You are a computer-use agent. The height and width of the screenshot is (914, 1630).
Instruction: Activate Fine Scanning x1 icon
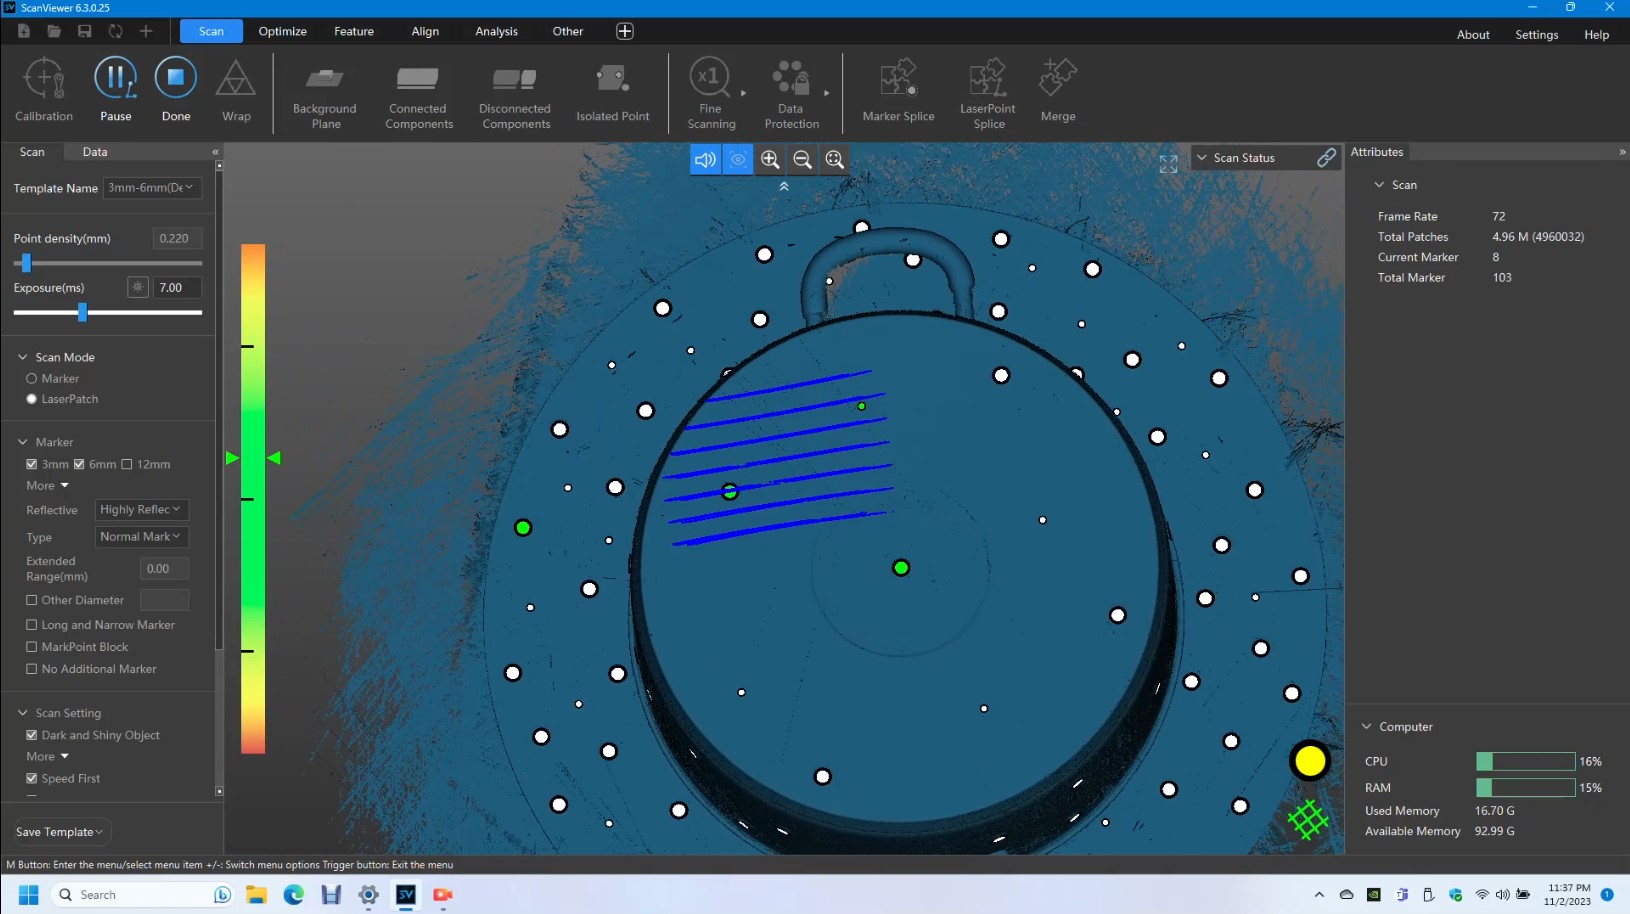[710, 78]
